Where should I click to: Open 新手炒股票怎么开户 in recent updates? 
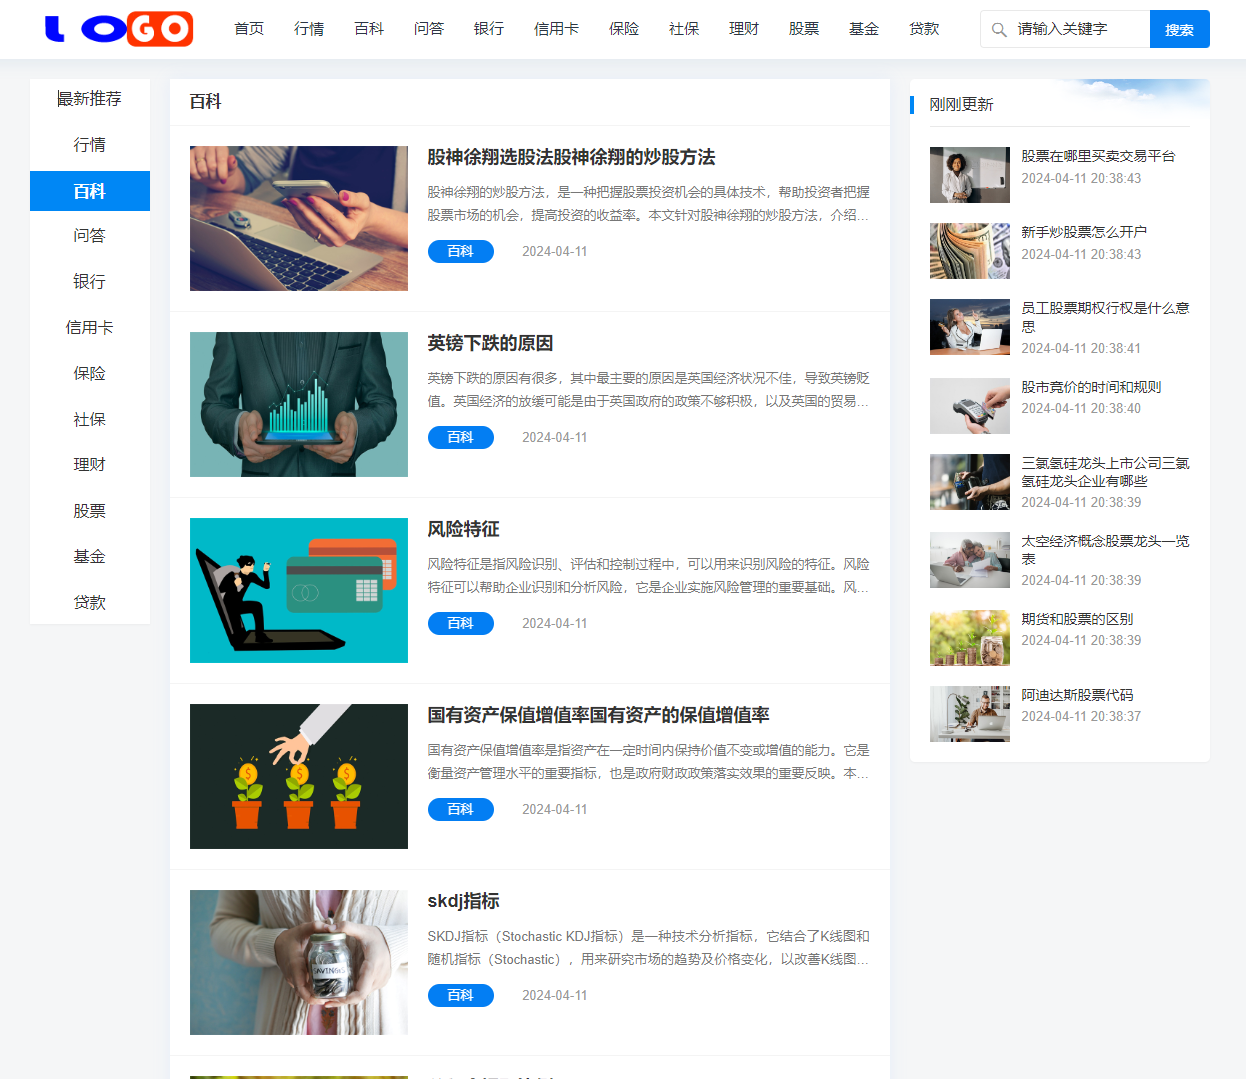1083,232
